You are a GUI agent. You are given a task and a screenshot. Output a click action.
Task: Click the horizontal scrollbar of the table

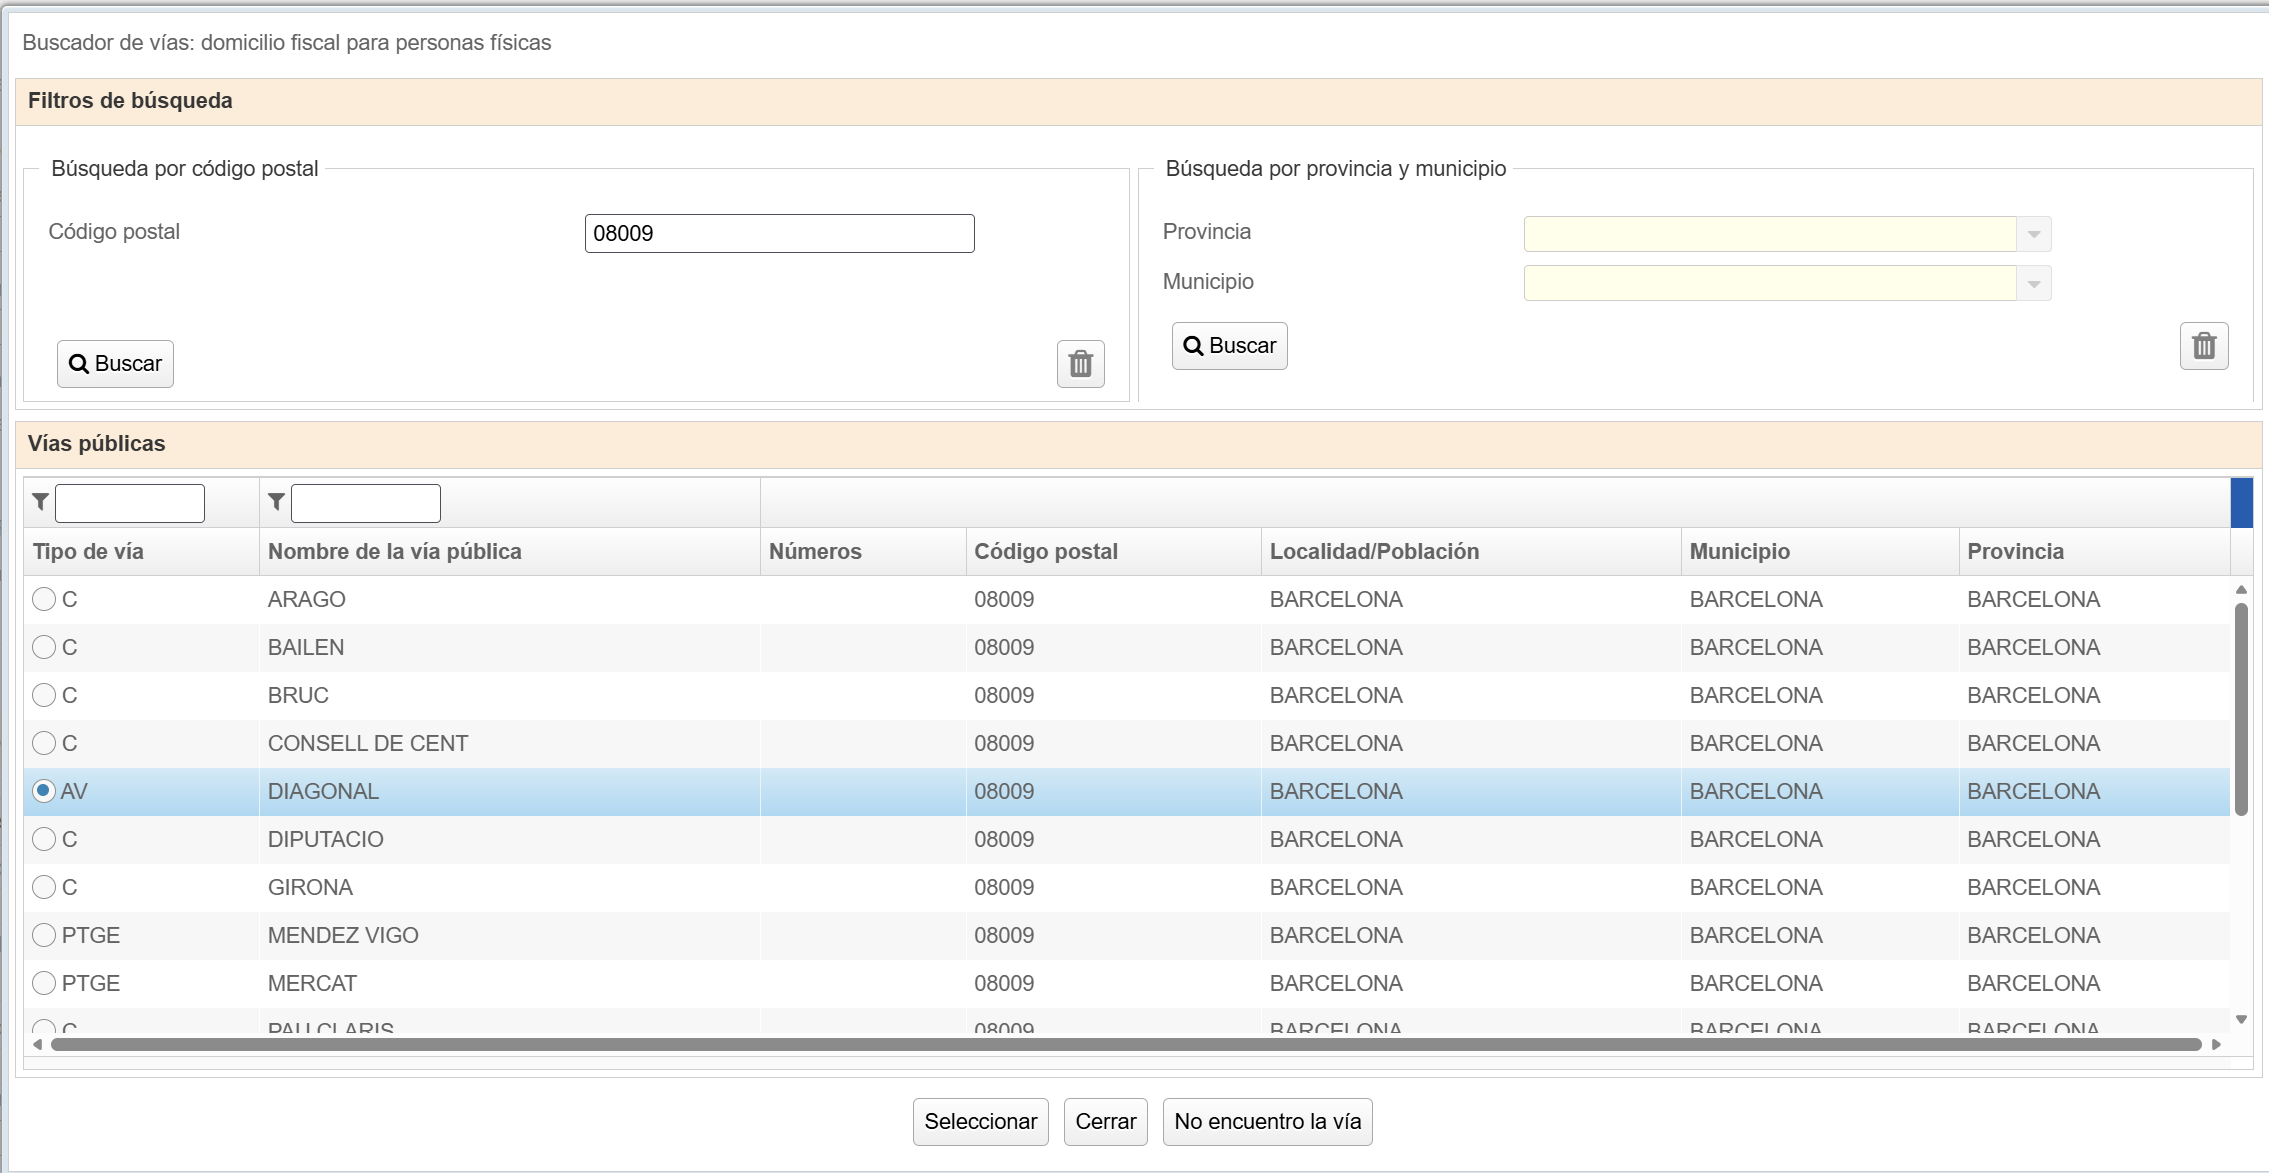pos(1125,1044)
